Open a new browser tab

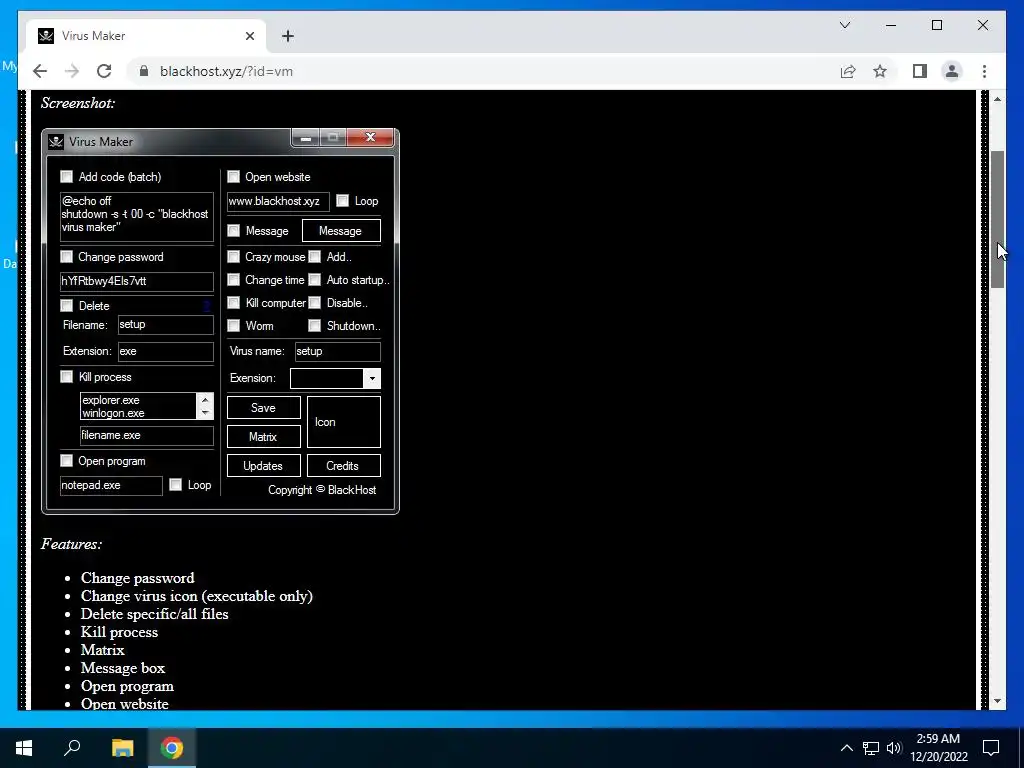[x=288, y=36]
